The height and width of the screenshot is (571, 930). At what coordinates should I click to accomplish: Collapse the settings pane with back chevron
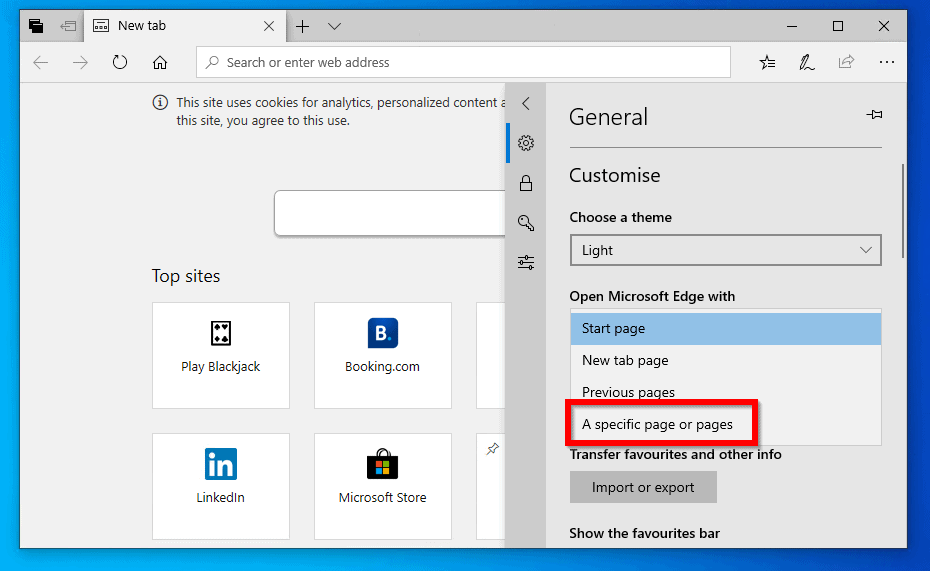coord(525,104)
